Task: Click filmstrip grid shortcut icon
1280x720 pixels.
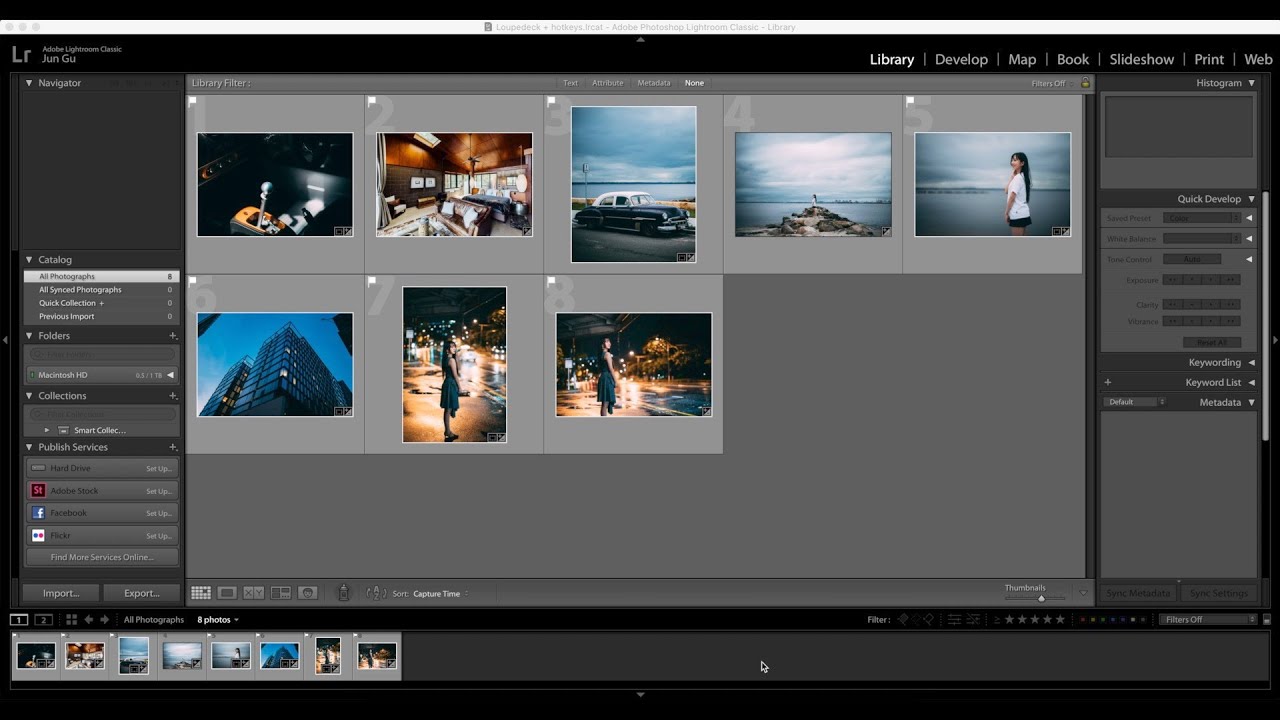Action: click(x=71, y=620)
